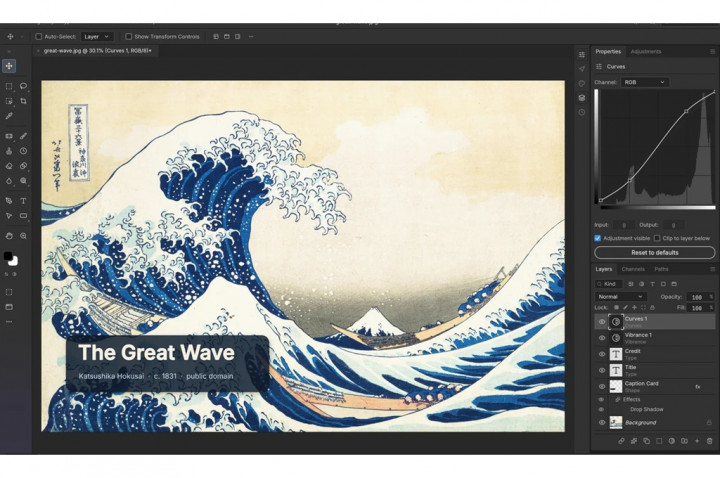Switch to the Properties tab
The image size is (720, 478).
[608, 51]
